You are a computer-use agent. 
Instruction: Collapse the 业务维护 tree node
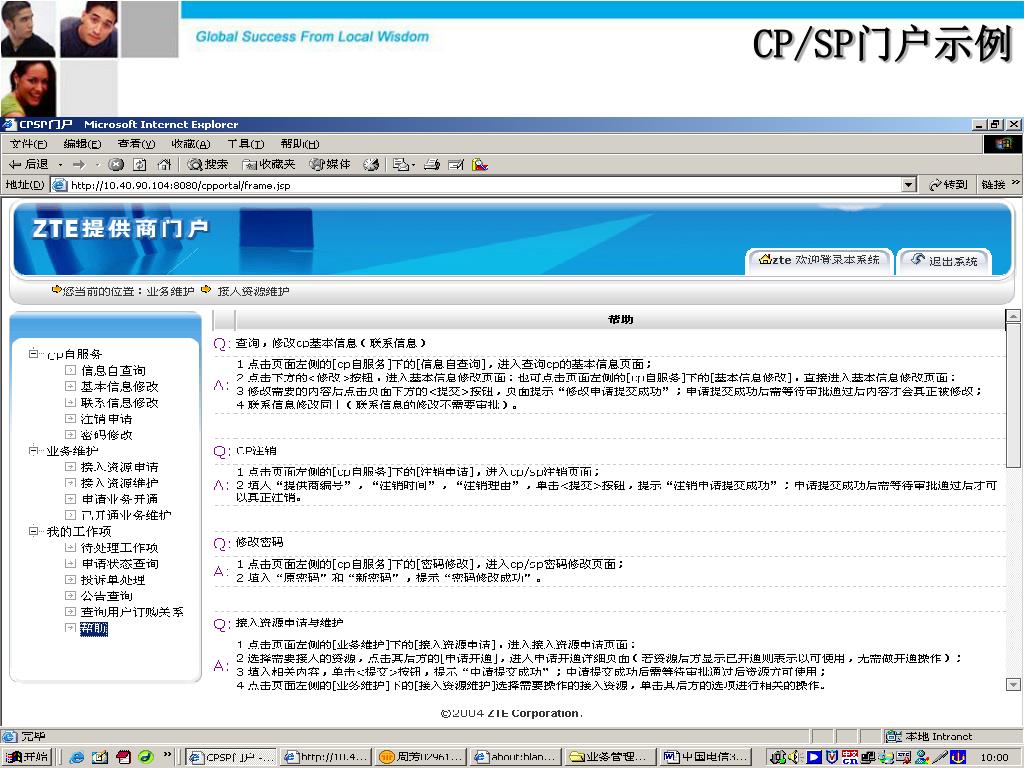33,450
